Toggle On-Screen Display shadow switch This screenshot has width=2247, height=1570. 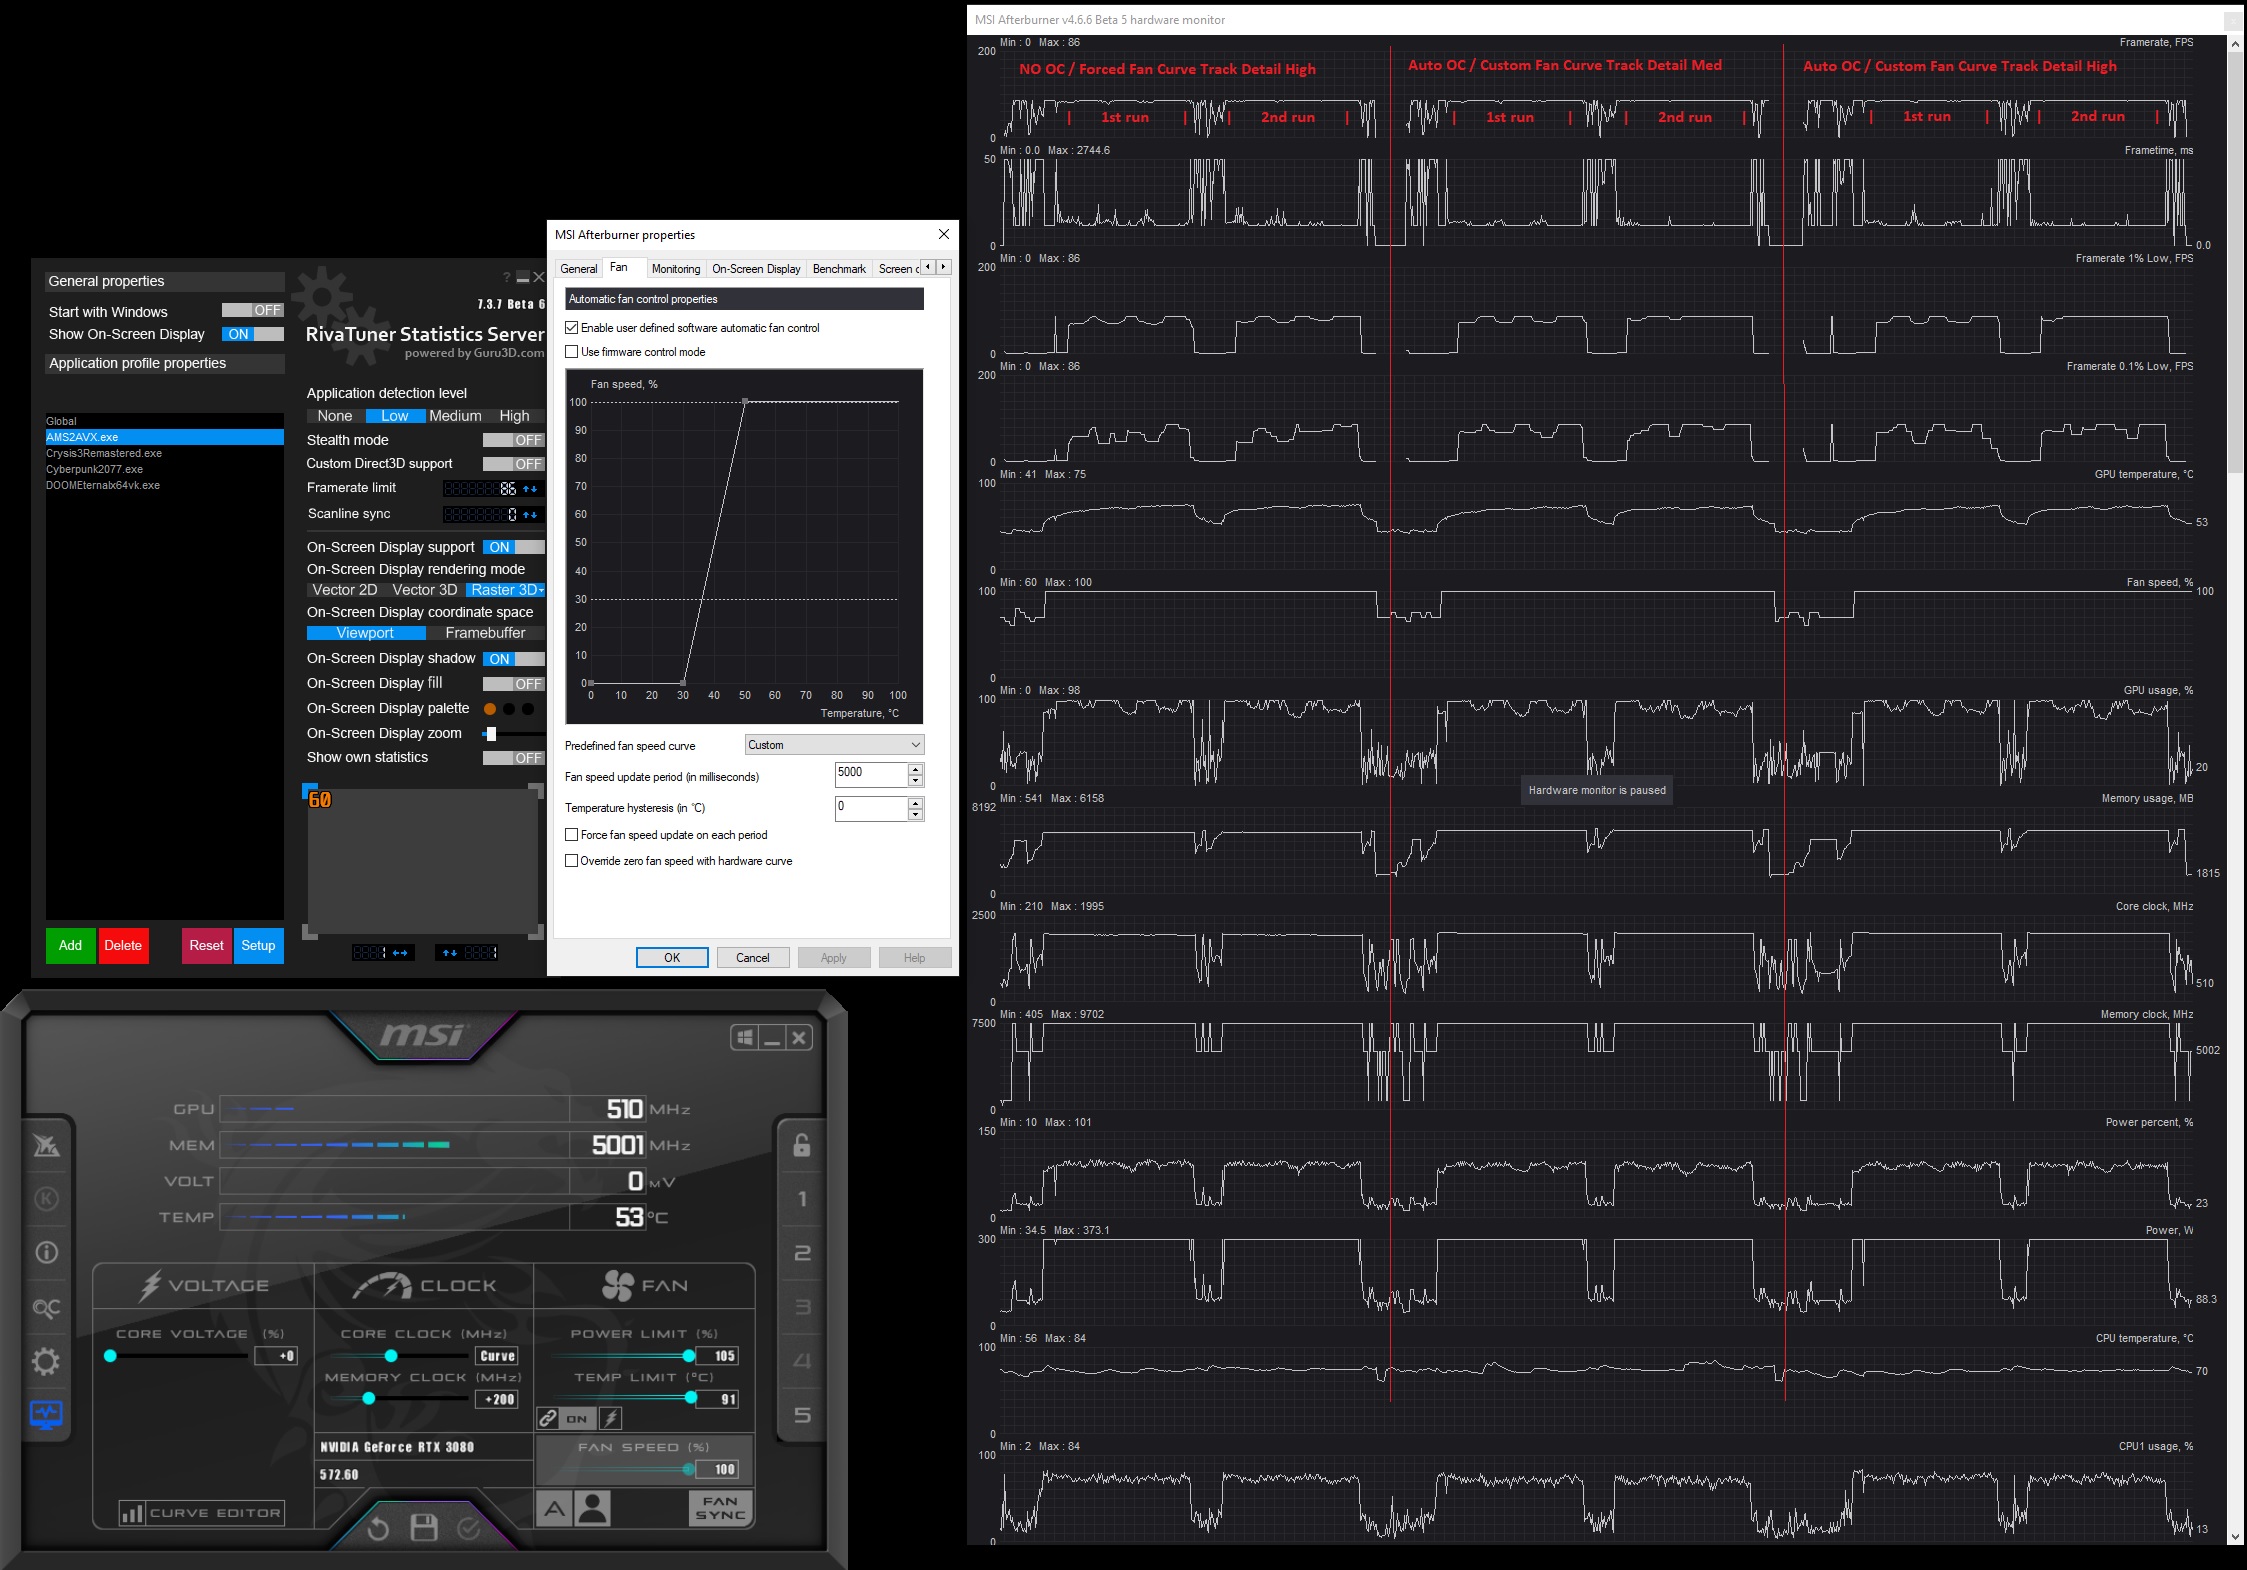pos(513,659)
